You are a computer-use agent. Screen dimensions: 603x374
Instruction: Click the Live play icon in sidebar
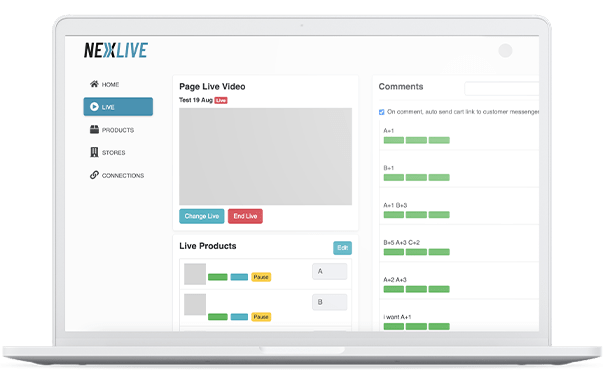94,106
